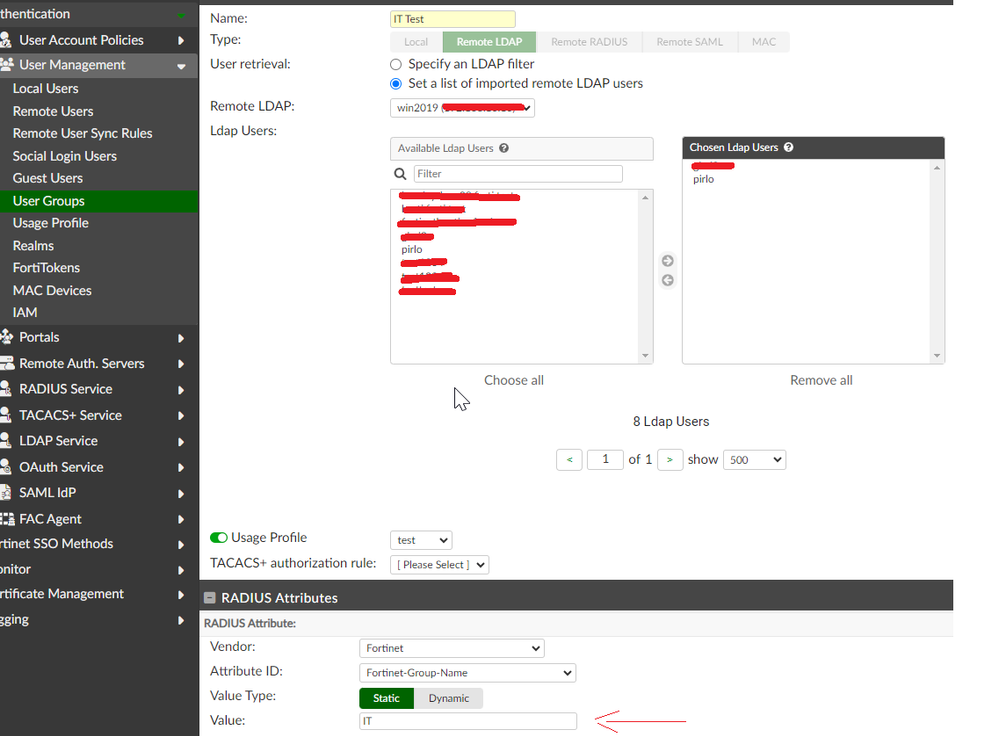999x736 pixels.
Task: Expand the FAC Agent submenu arrow
Action: point(181,519)
